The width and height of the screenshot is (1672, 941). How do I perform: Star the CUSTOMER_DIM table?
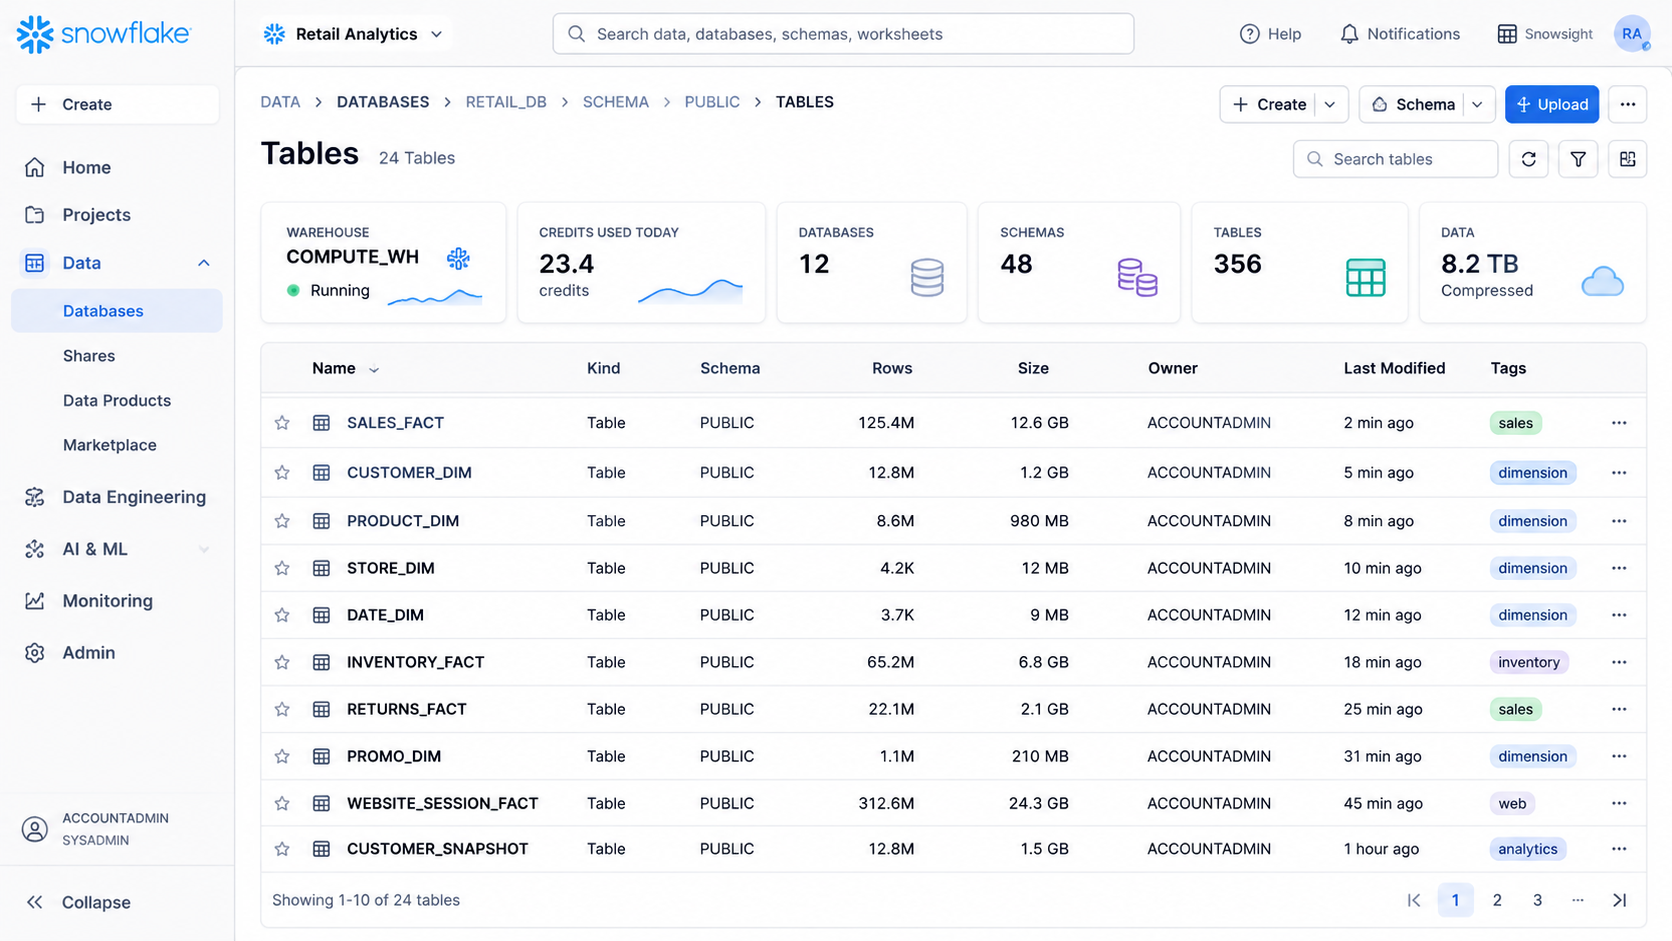tap(282, 472)
